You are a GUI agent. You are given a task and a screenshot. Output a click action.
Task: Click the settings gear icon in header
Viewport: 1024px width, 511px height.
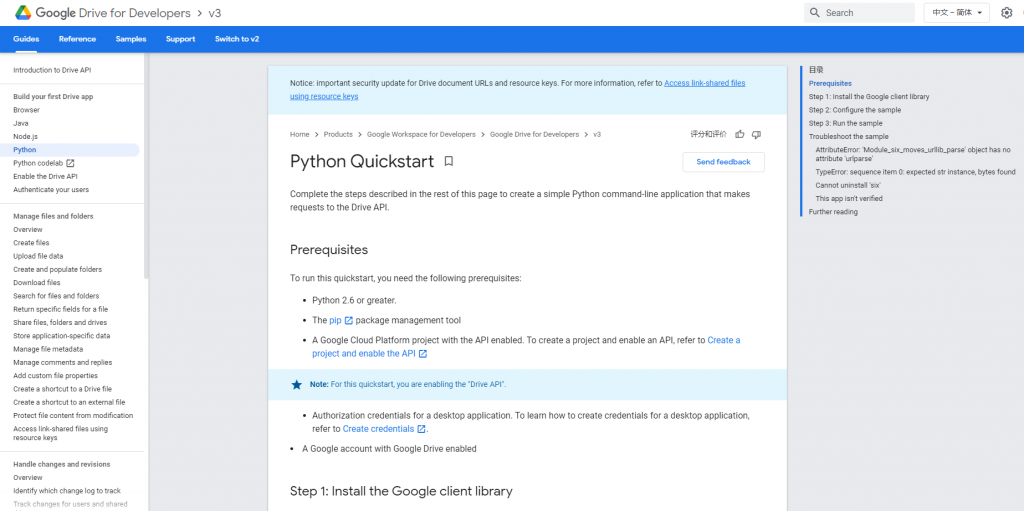(x=1007, y=13)
